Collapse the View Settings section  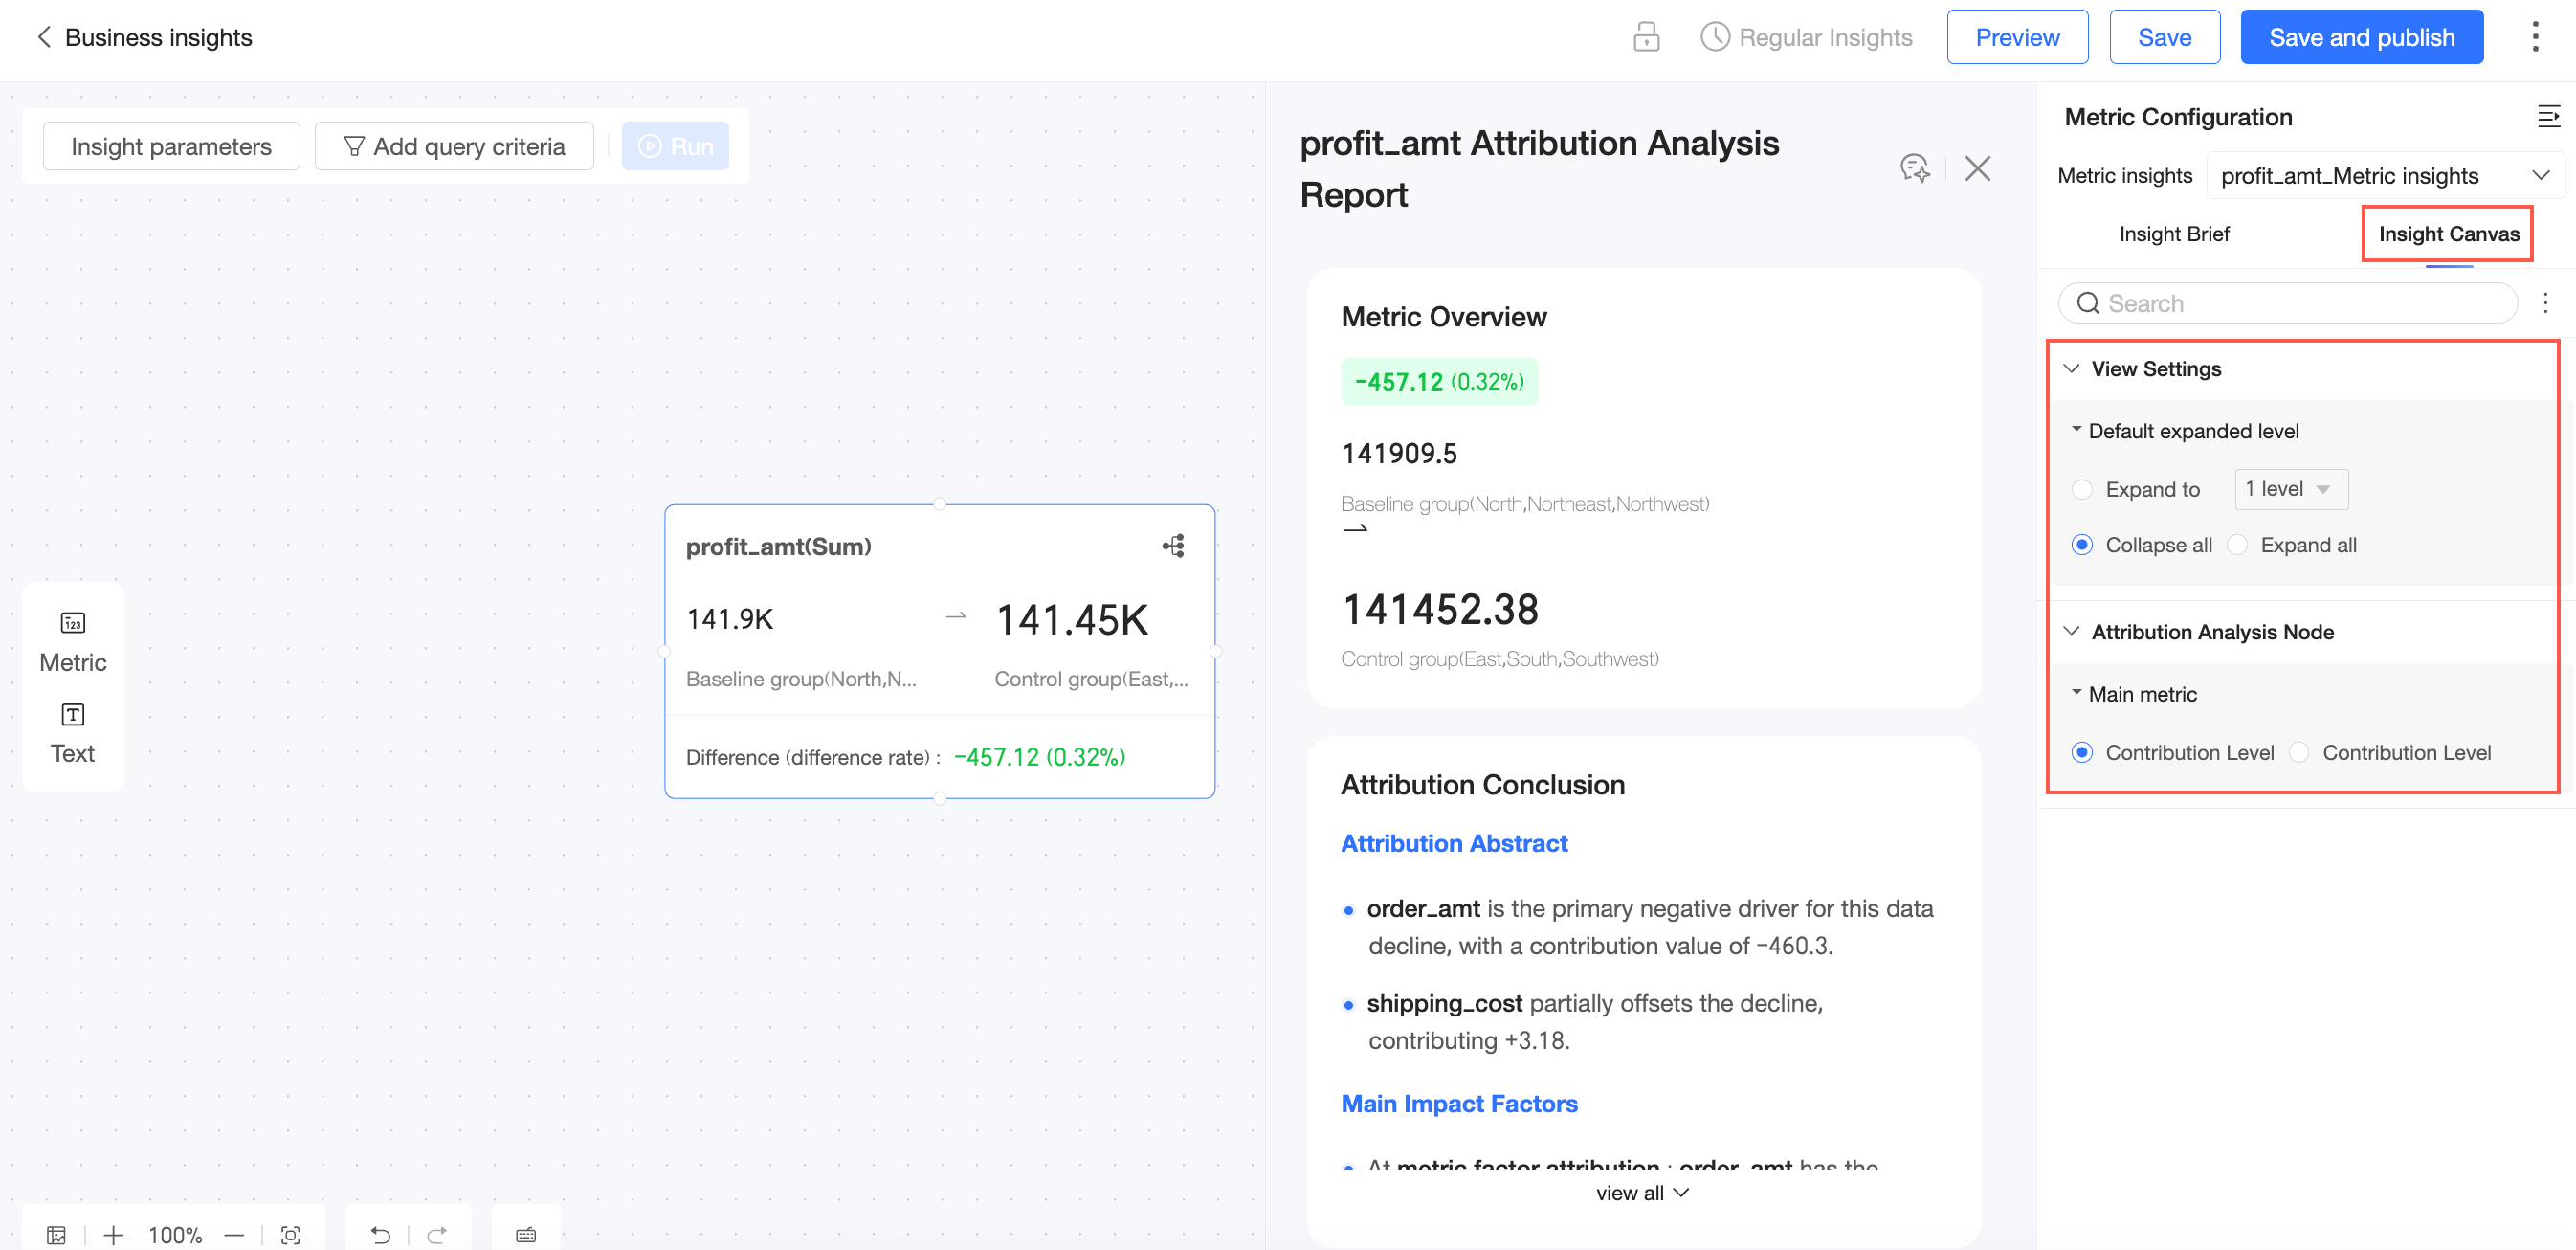(x=2072, y=369)
